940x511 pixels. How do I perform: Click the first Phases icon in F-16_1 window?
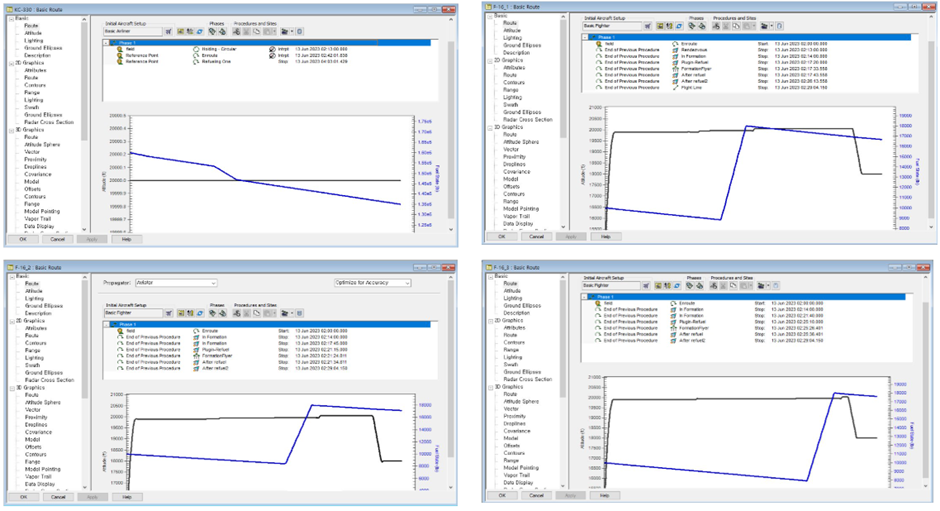691,26
